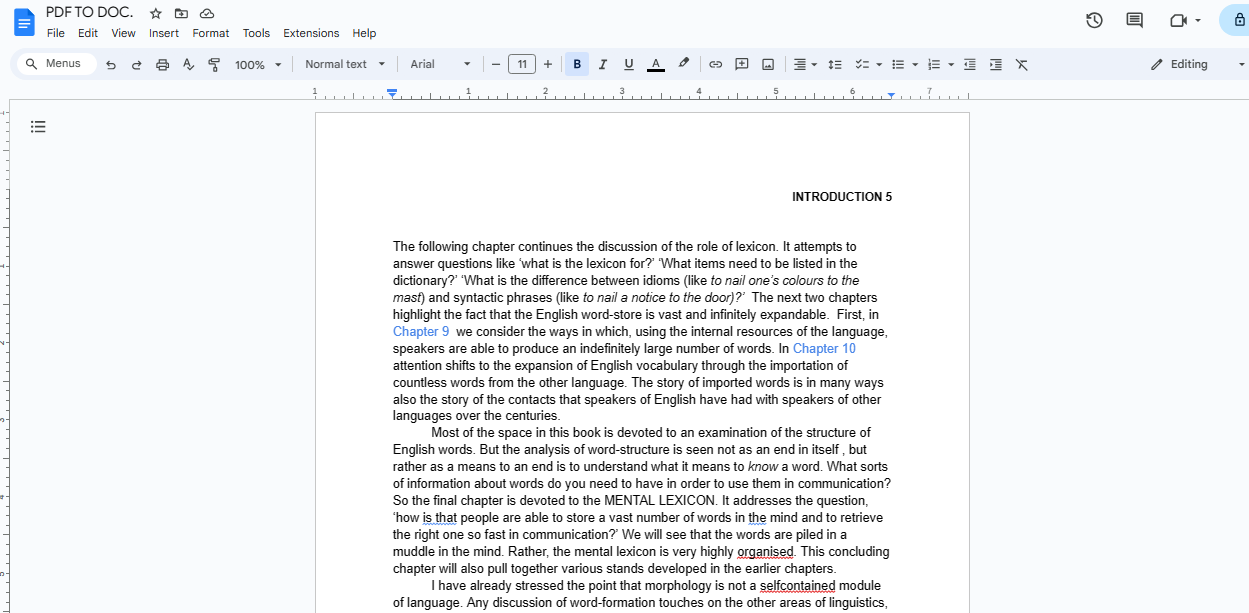The width and height of the screenshot is (1249, 613).
Task: Open the Tools menu
Action: point(256,33)
